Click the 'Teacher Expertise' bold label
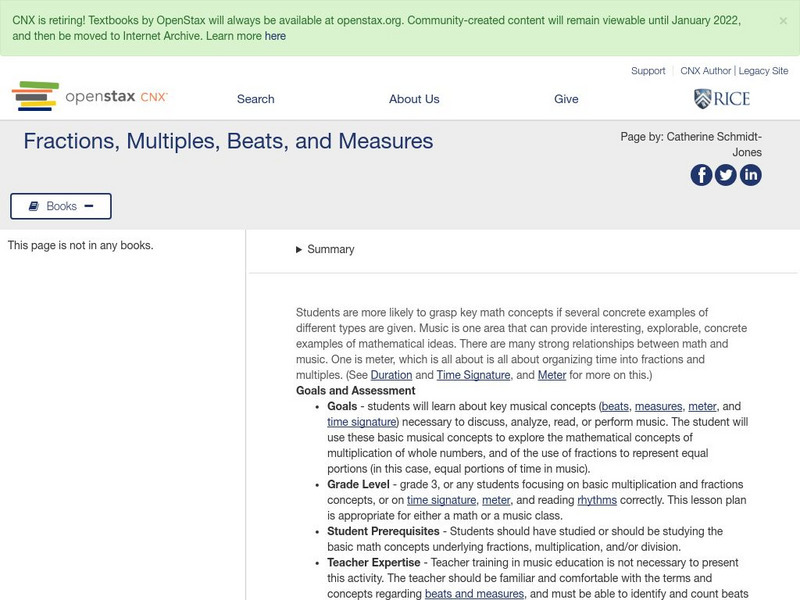800x600 pixels. coord(373,562)
